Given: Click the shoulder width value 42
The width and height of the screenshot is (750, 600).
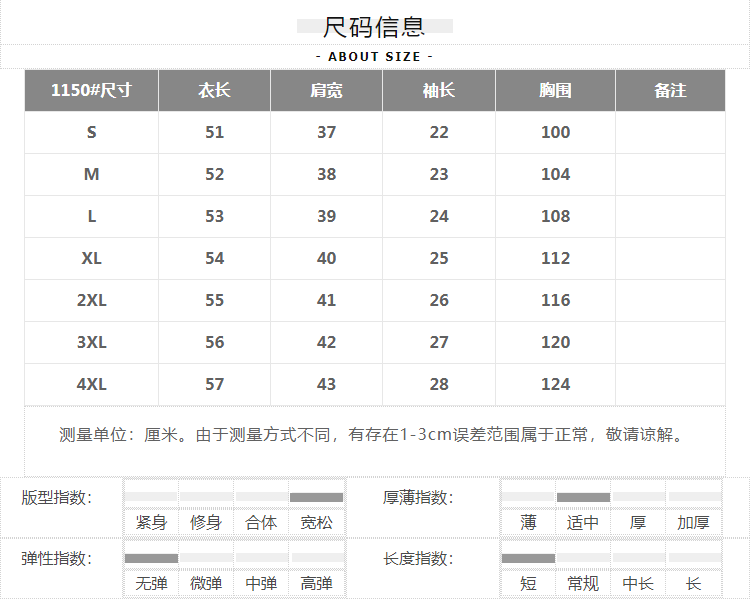Looking at the screenshot, I should pos(326,342).
